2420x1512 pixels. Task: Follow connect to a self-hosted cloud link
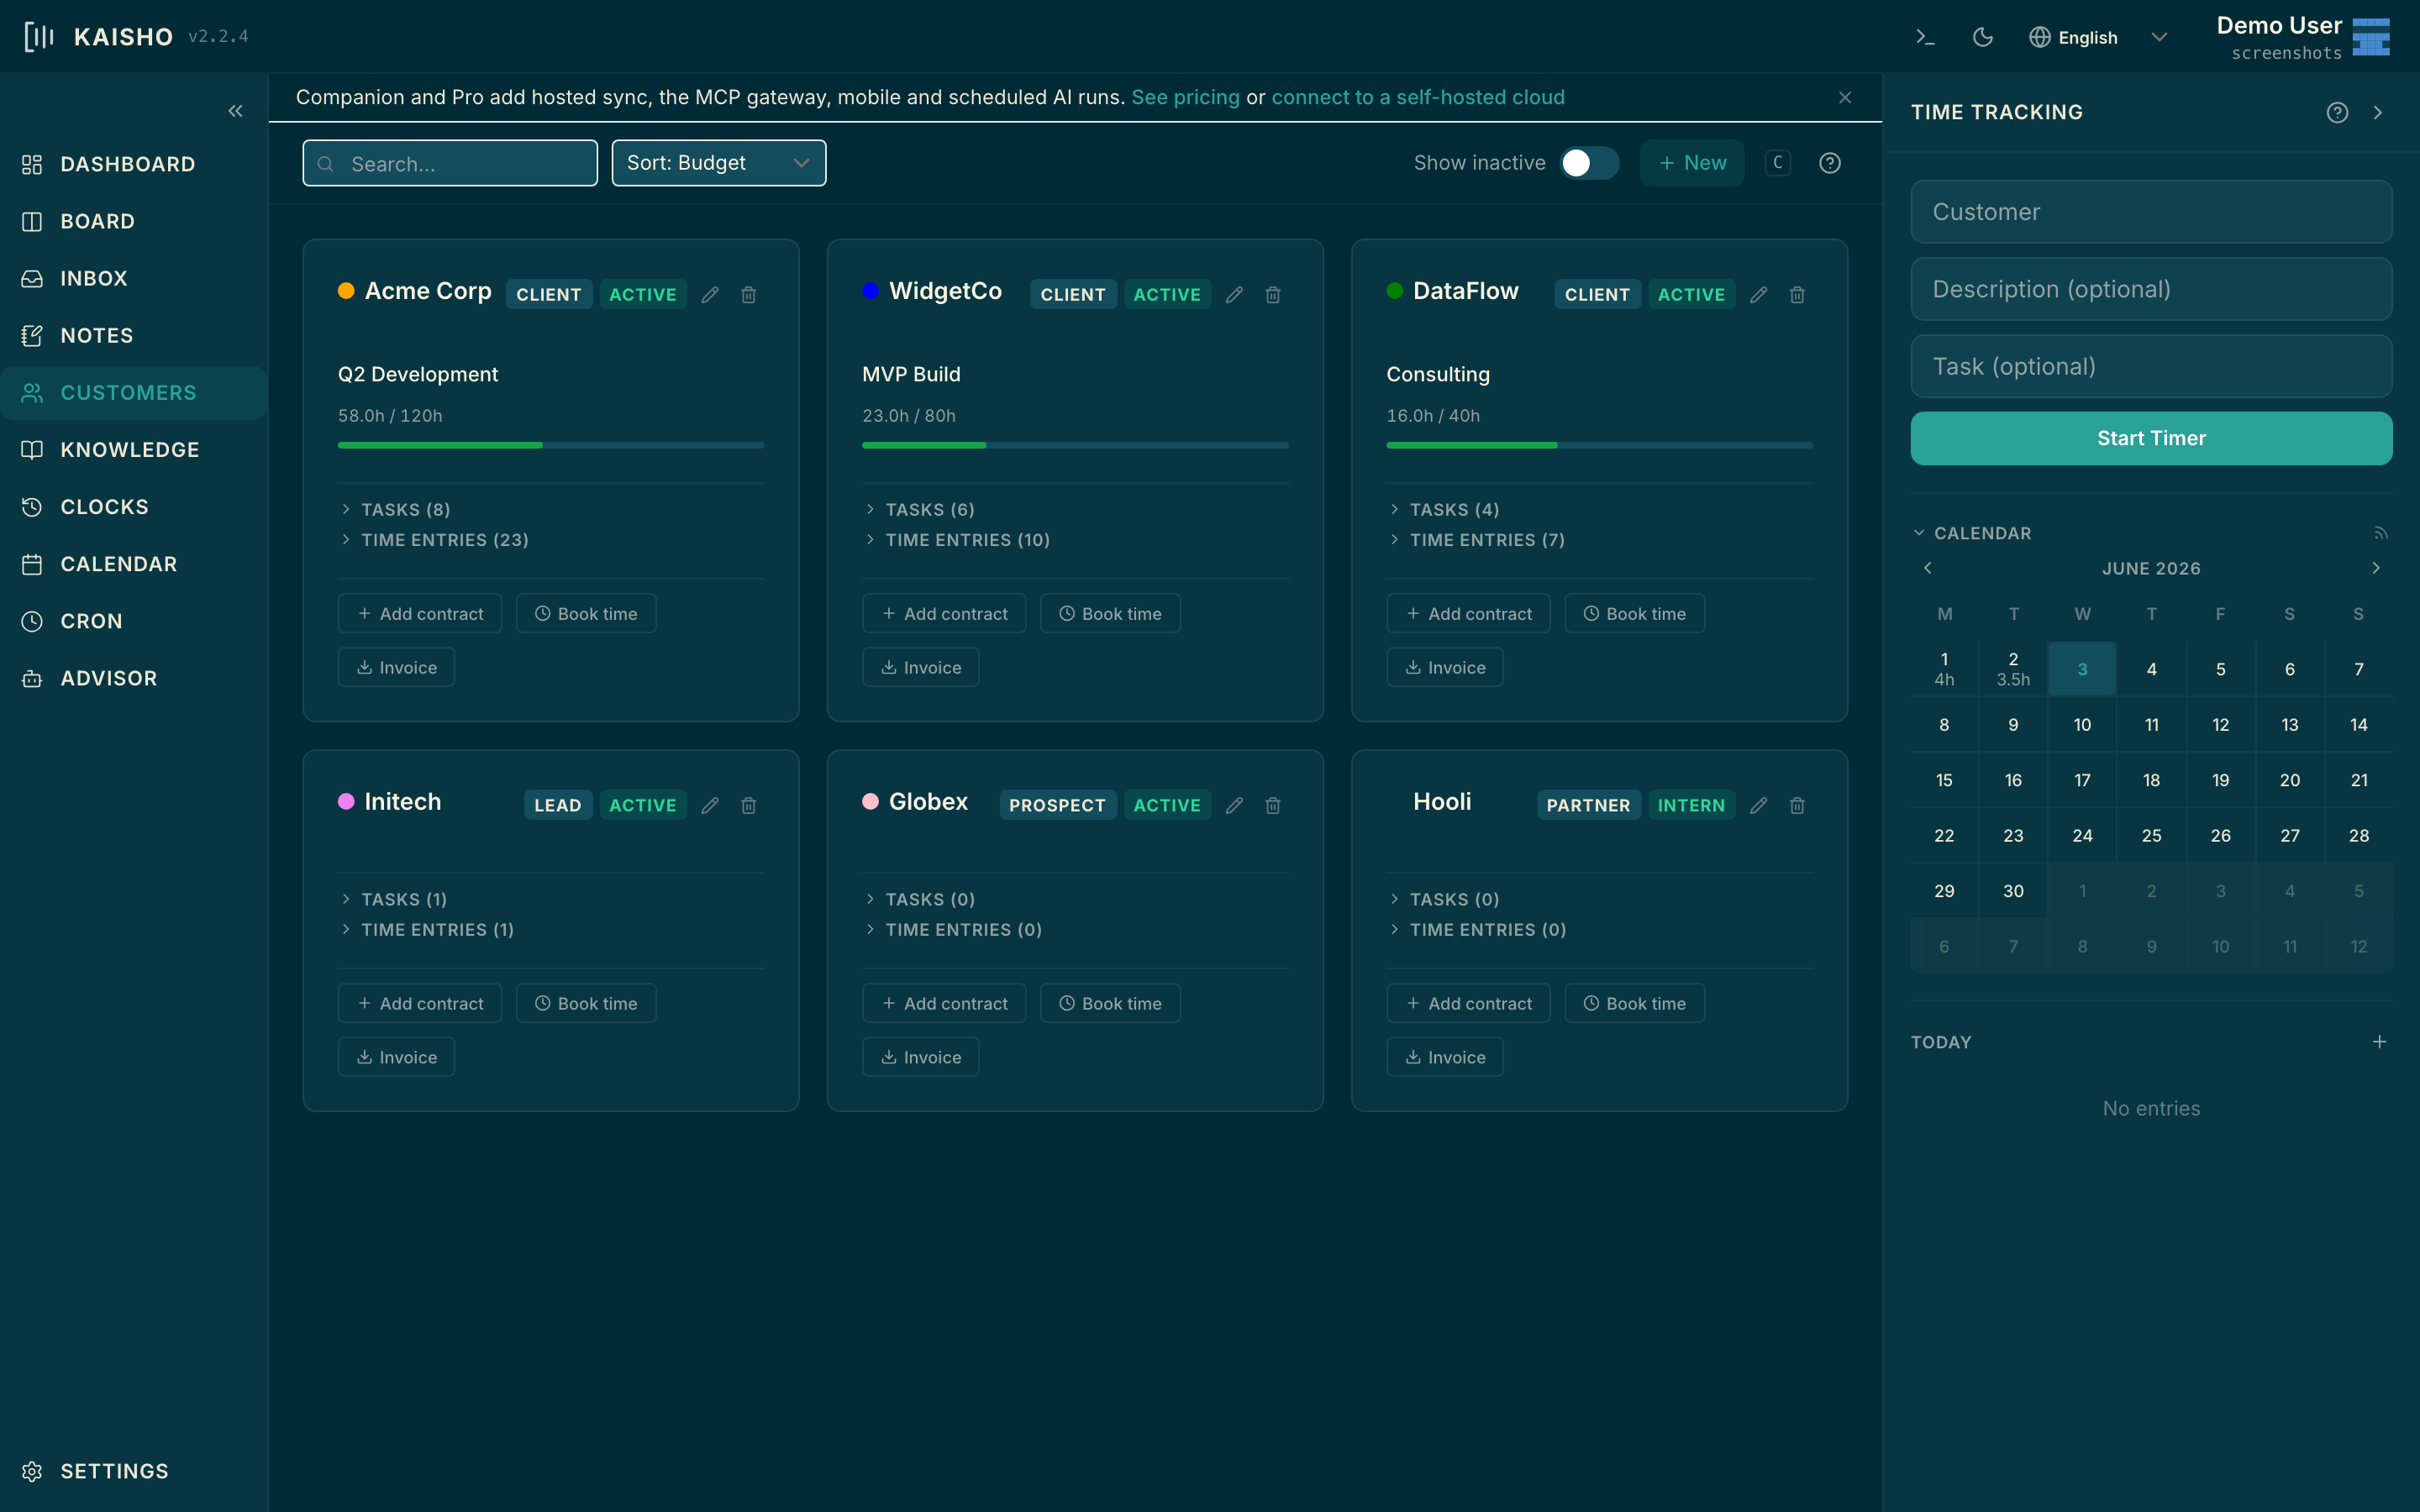[x=1418, y=97]
